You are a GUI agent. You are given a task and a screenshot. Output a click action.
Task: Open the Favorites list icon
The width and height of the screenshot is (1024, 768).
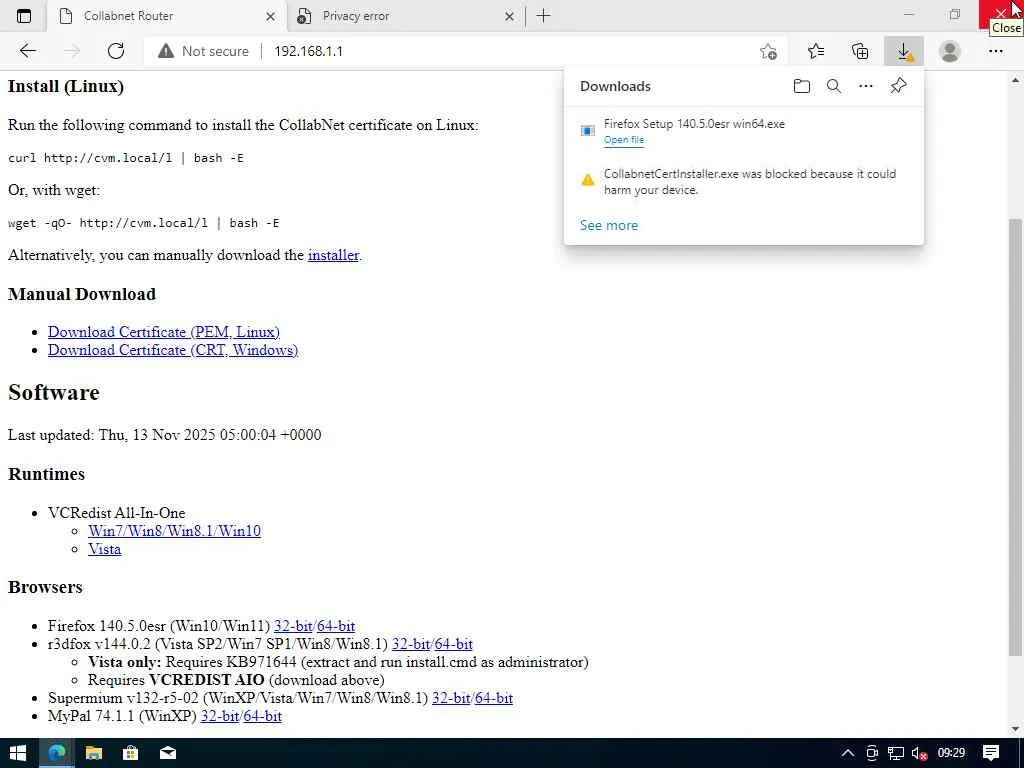tap(816, 51)
